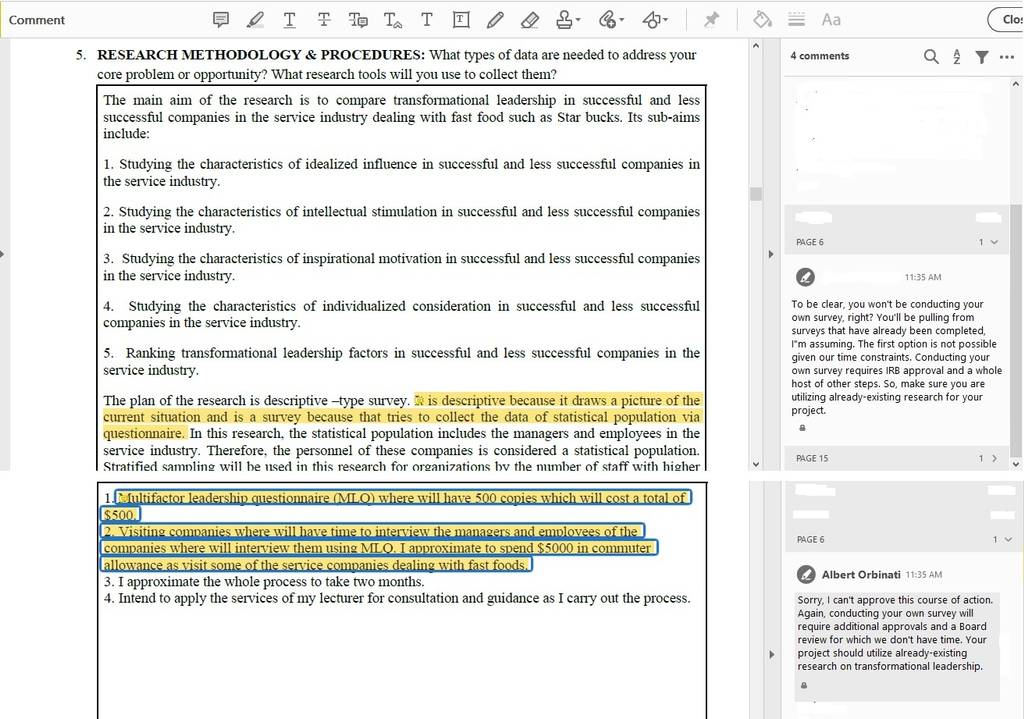Collapse the comments pane with side arrow

[771, 254]
